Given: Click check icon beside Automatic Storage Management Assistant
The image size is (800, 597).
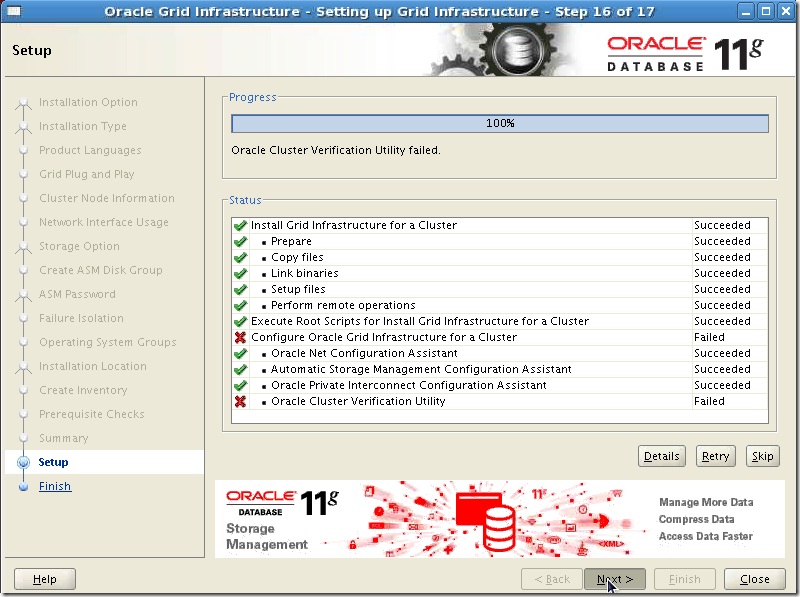Looking at the screenshot, I should pyautogui.click(x=240, y=369).
